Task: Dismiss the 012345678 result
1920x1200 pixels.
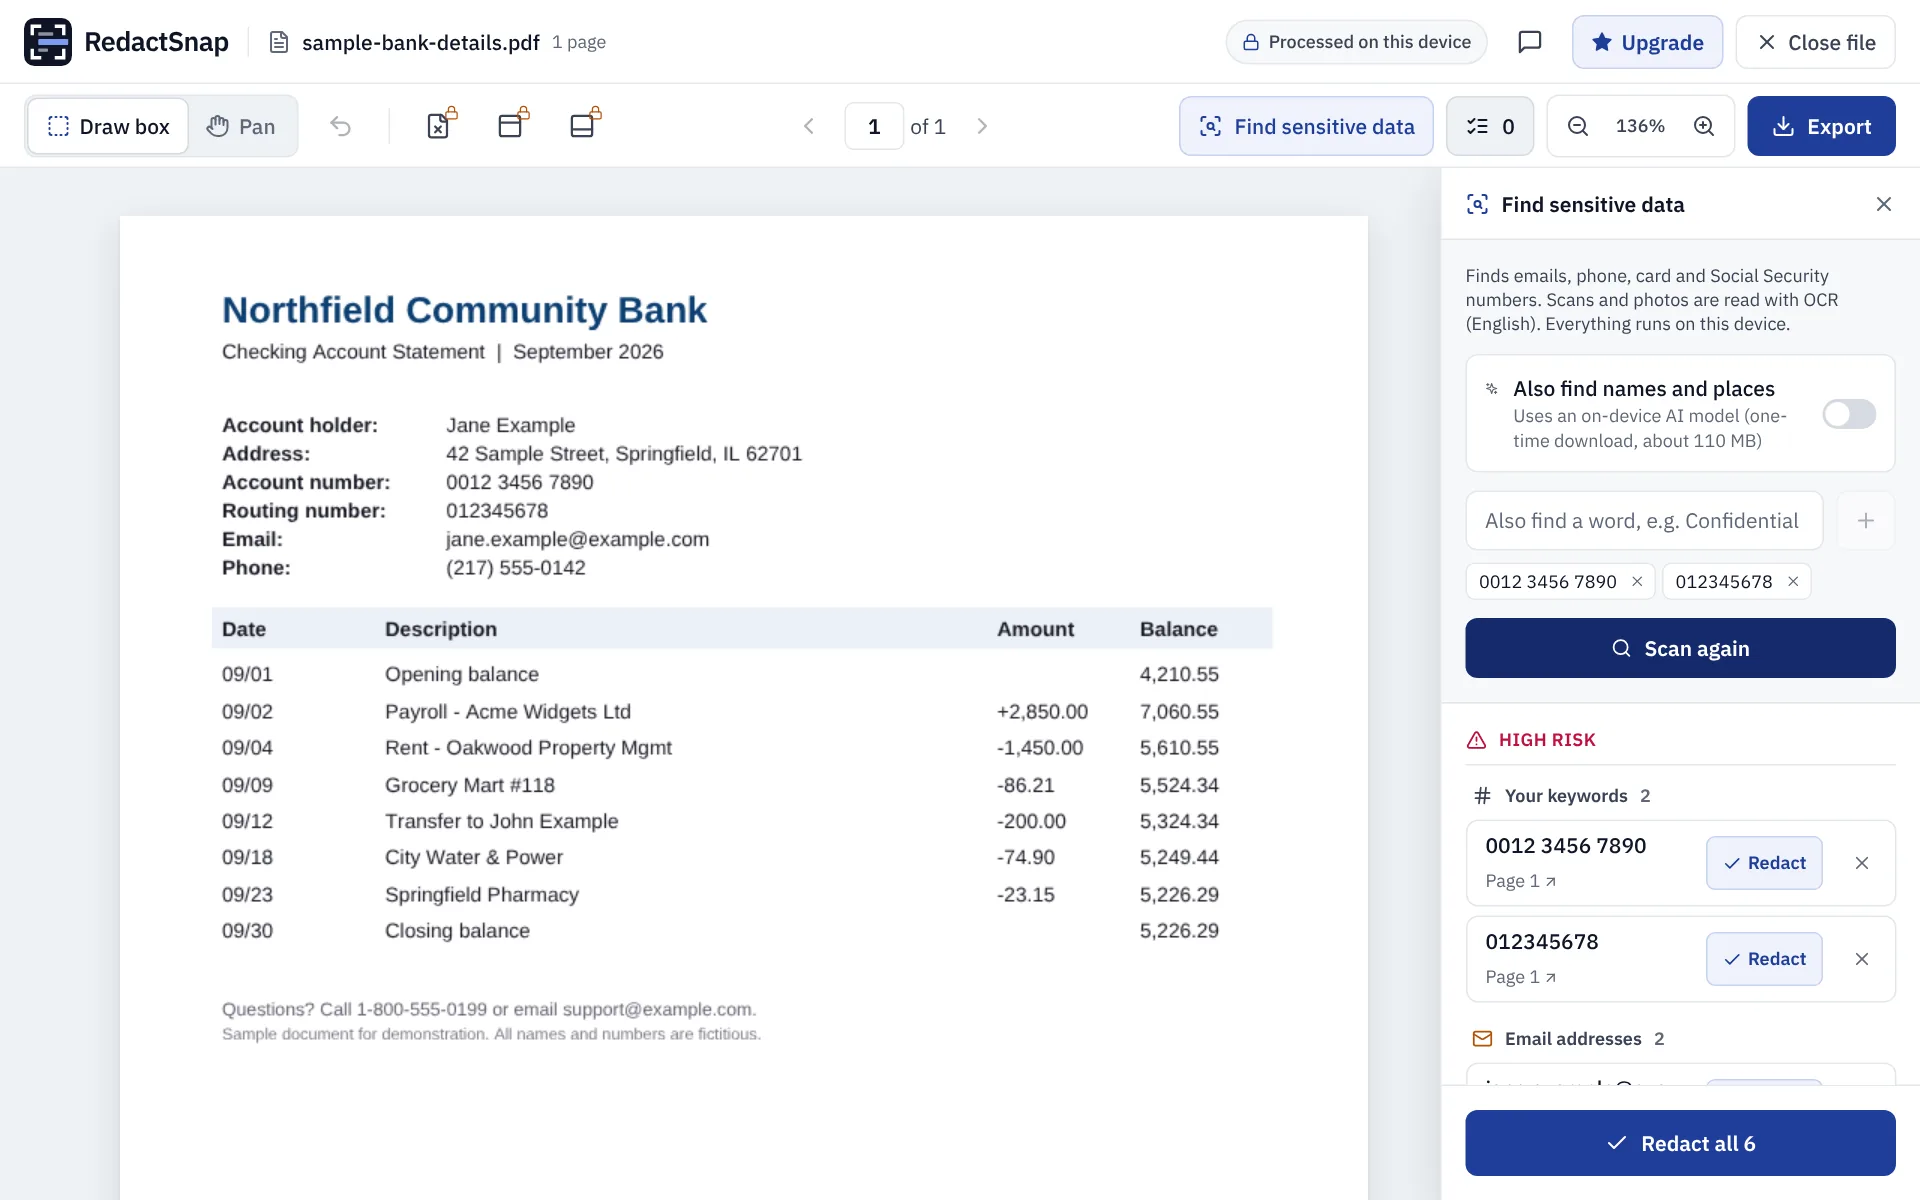Action: click(x=1861, y=959)
